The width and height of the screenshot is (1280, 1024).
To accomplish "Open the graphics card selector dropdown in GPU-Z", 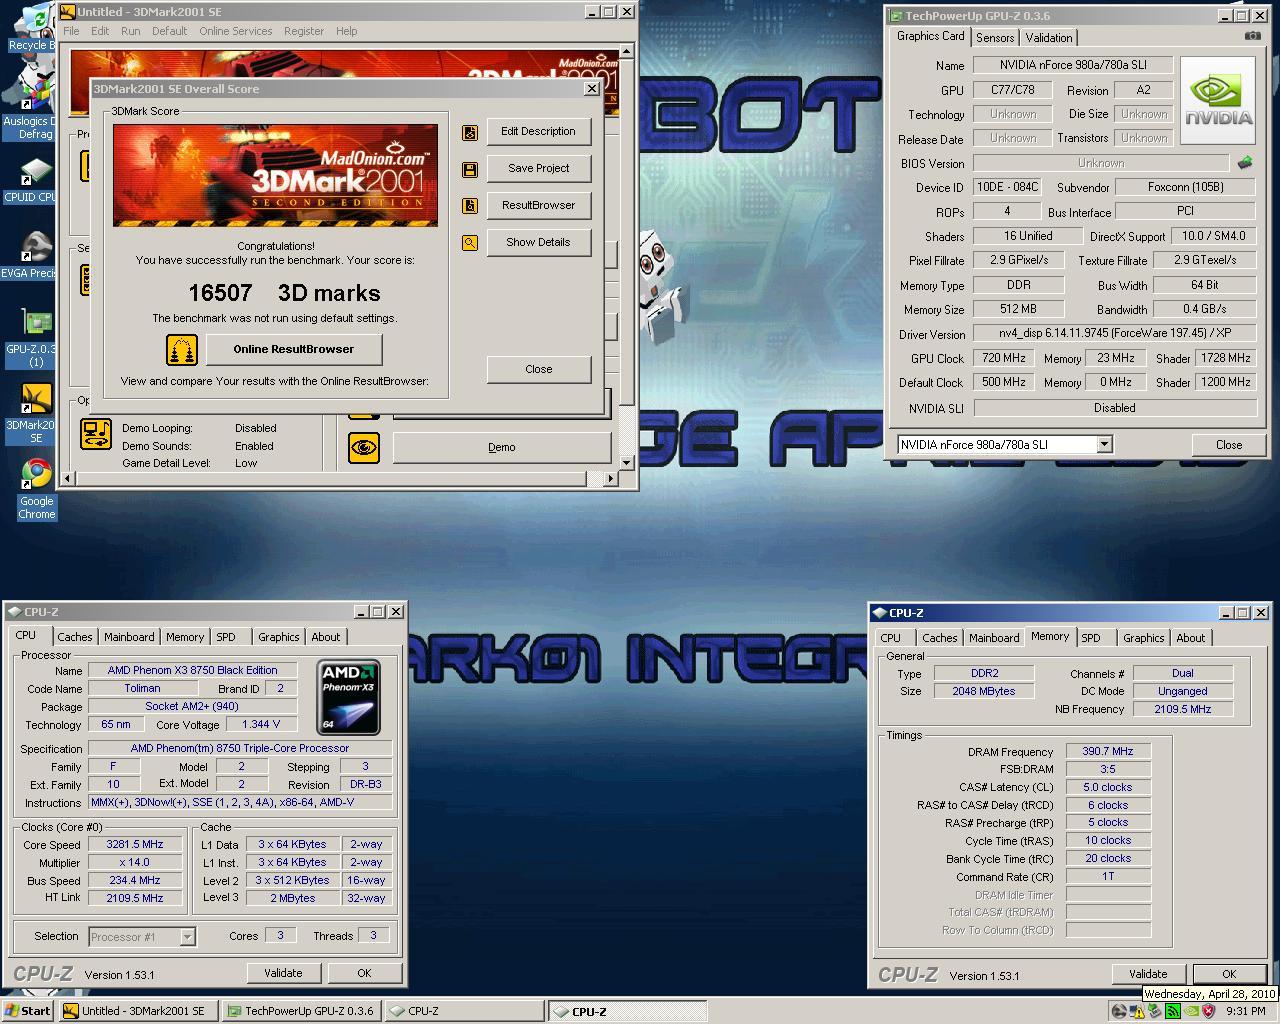I will click(x=1104, y=444).
